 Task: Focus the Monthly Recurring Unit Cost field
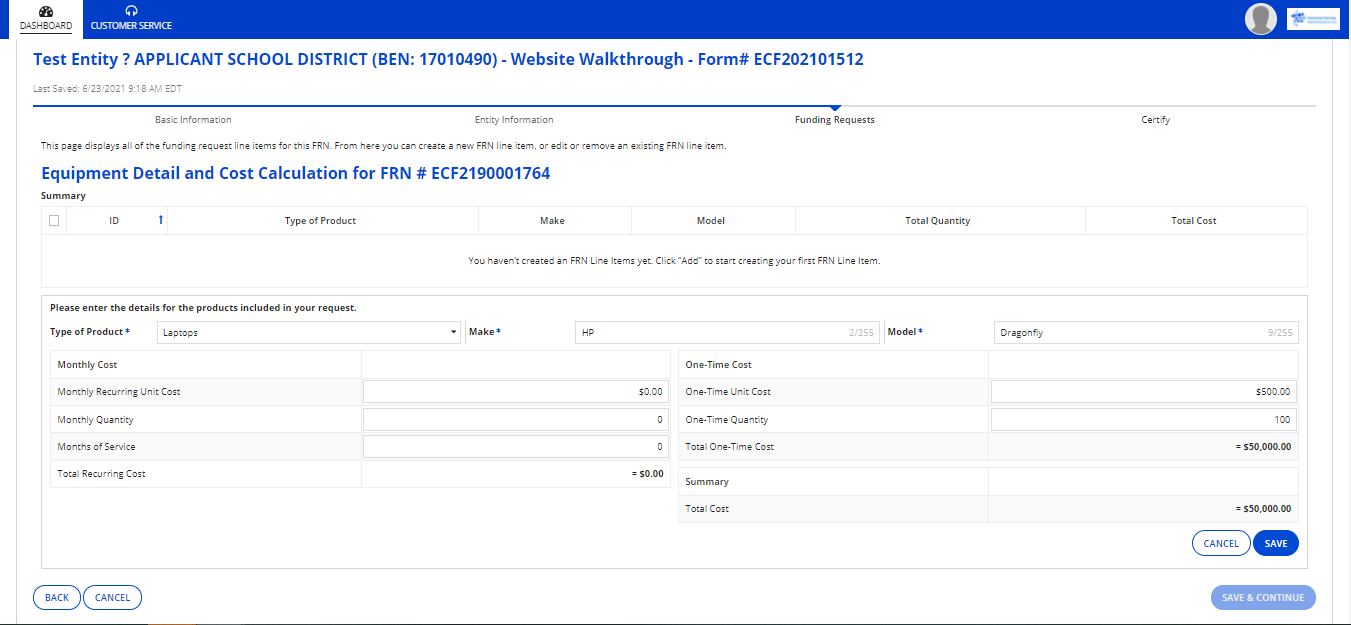click(x=515, y=392)
